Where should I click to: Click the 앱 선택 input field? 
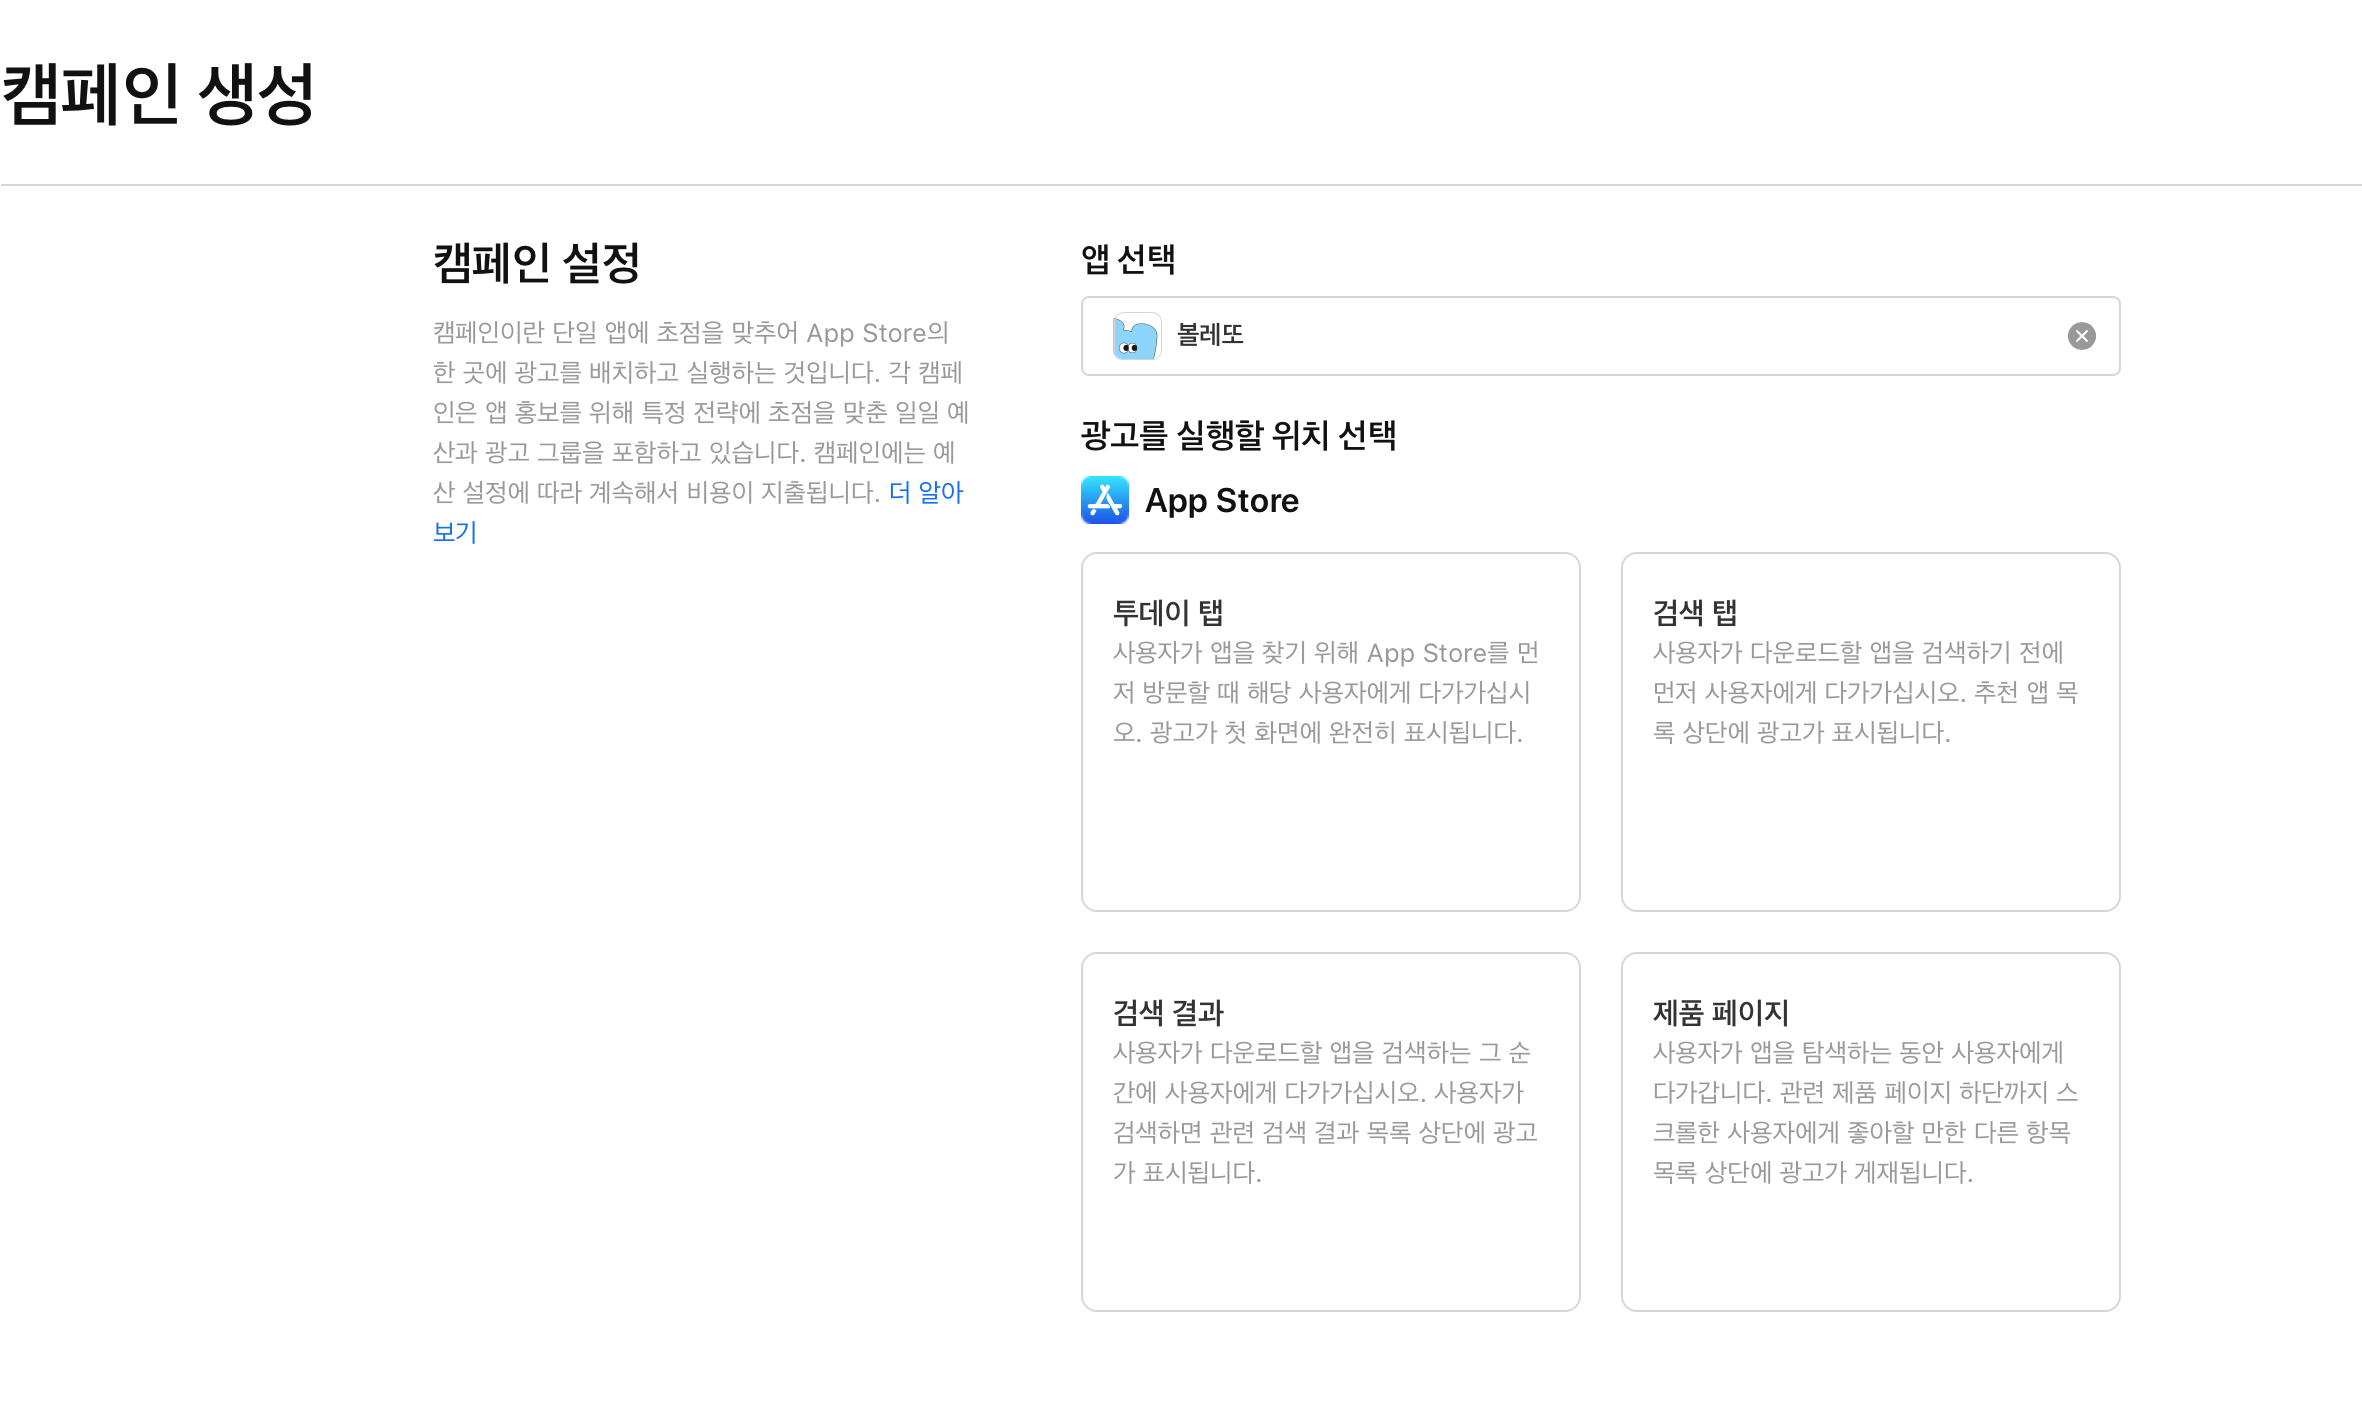1600,336
